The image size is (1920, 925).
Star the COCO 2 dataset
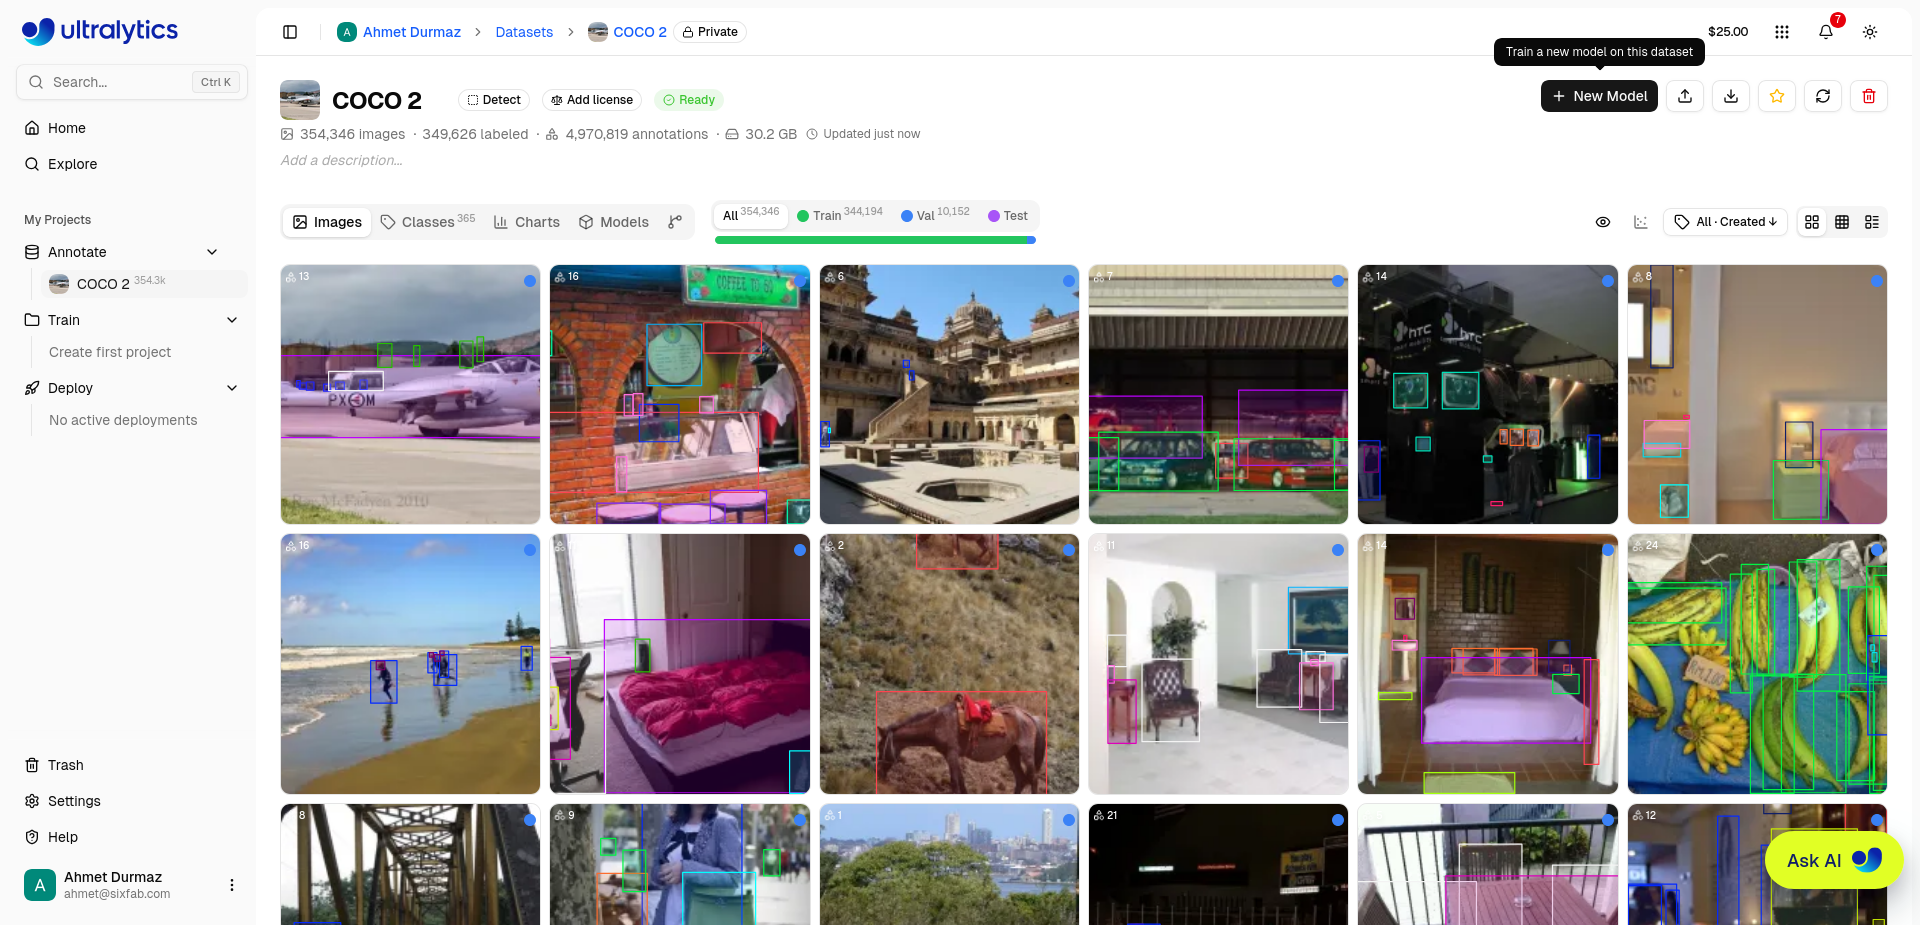click(x=1777, y=96)
